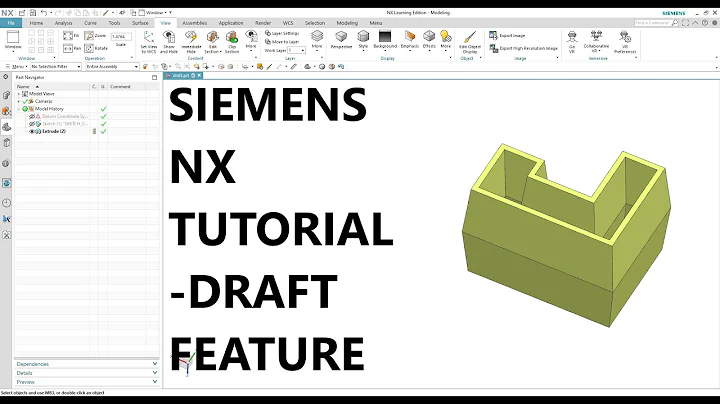Hide the Extrude (2) feature
This screenshot has width=720, height=404.
(x=32, y=131)
